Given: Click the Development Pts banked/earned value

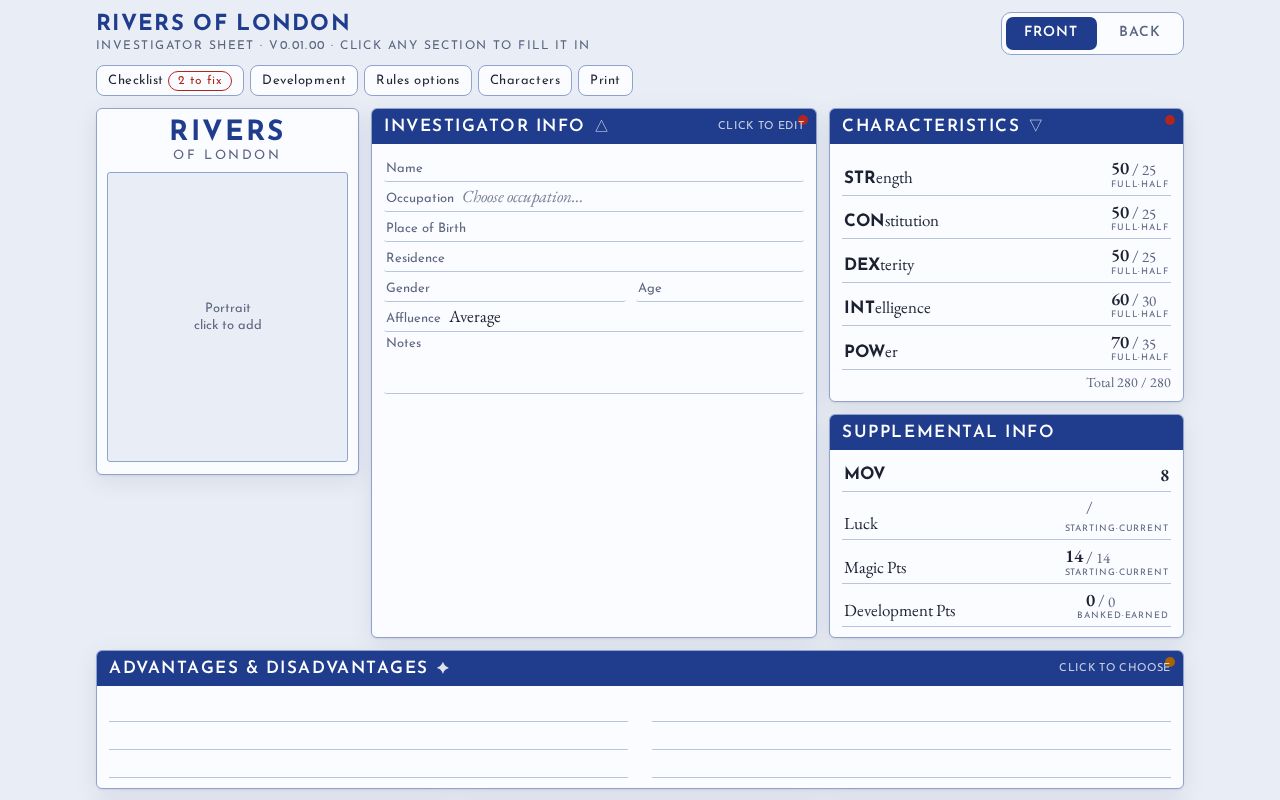Looking at the screenshot, I should [1123, 605].
